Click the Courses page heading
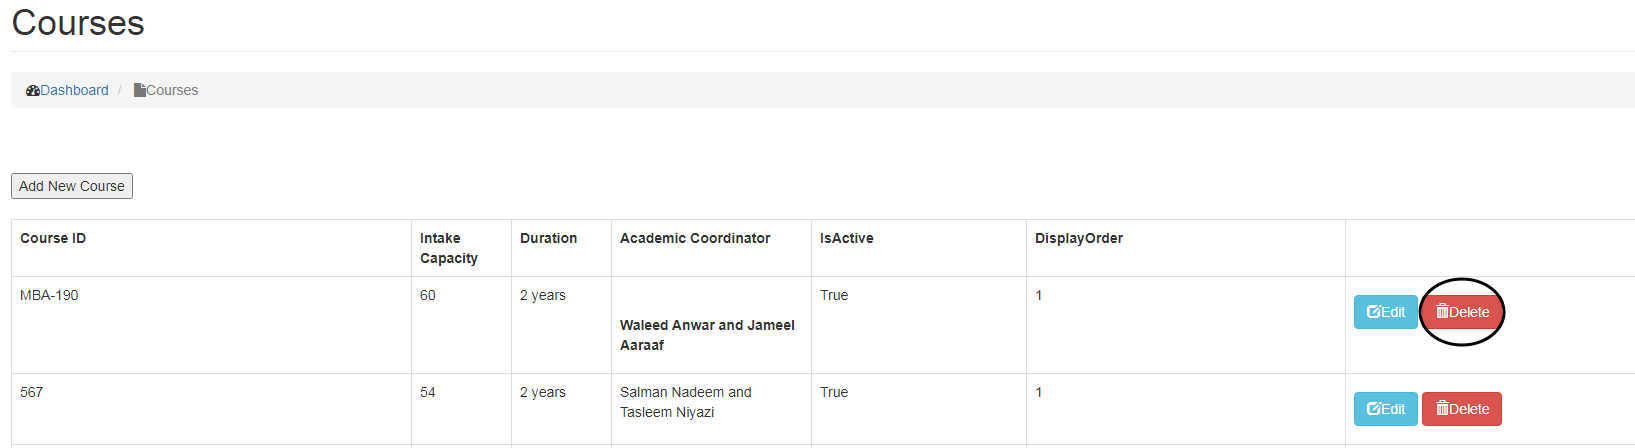This screenshot has width=1635, height=448. 78,23
